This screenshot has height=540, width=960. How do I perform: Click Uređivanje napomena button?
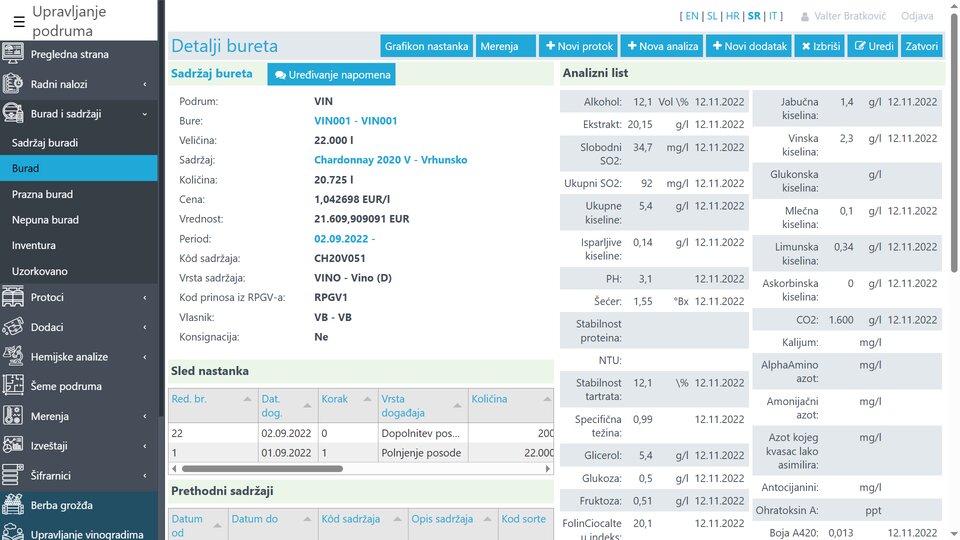click(331, 75)
